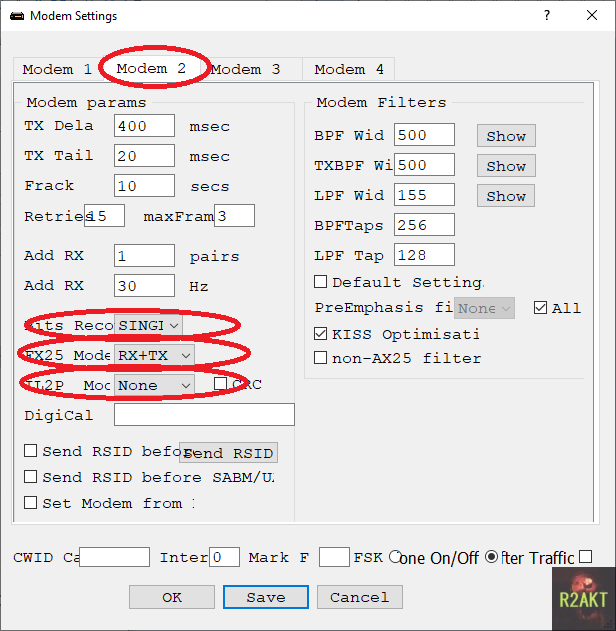The image size is (616, 631).
Task: Uncheck the PreEmphasis All checkbox
Action: [x=540, y=307]
